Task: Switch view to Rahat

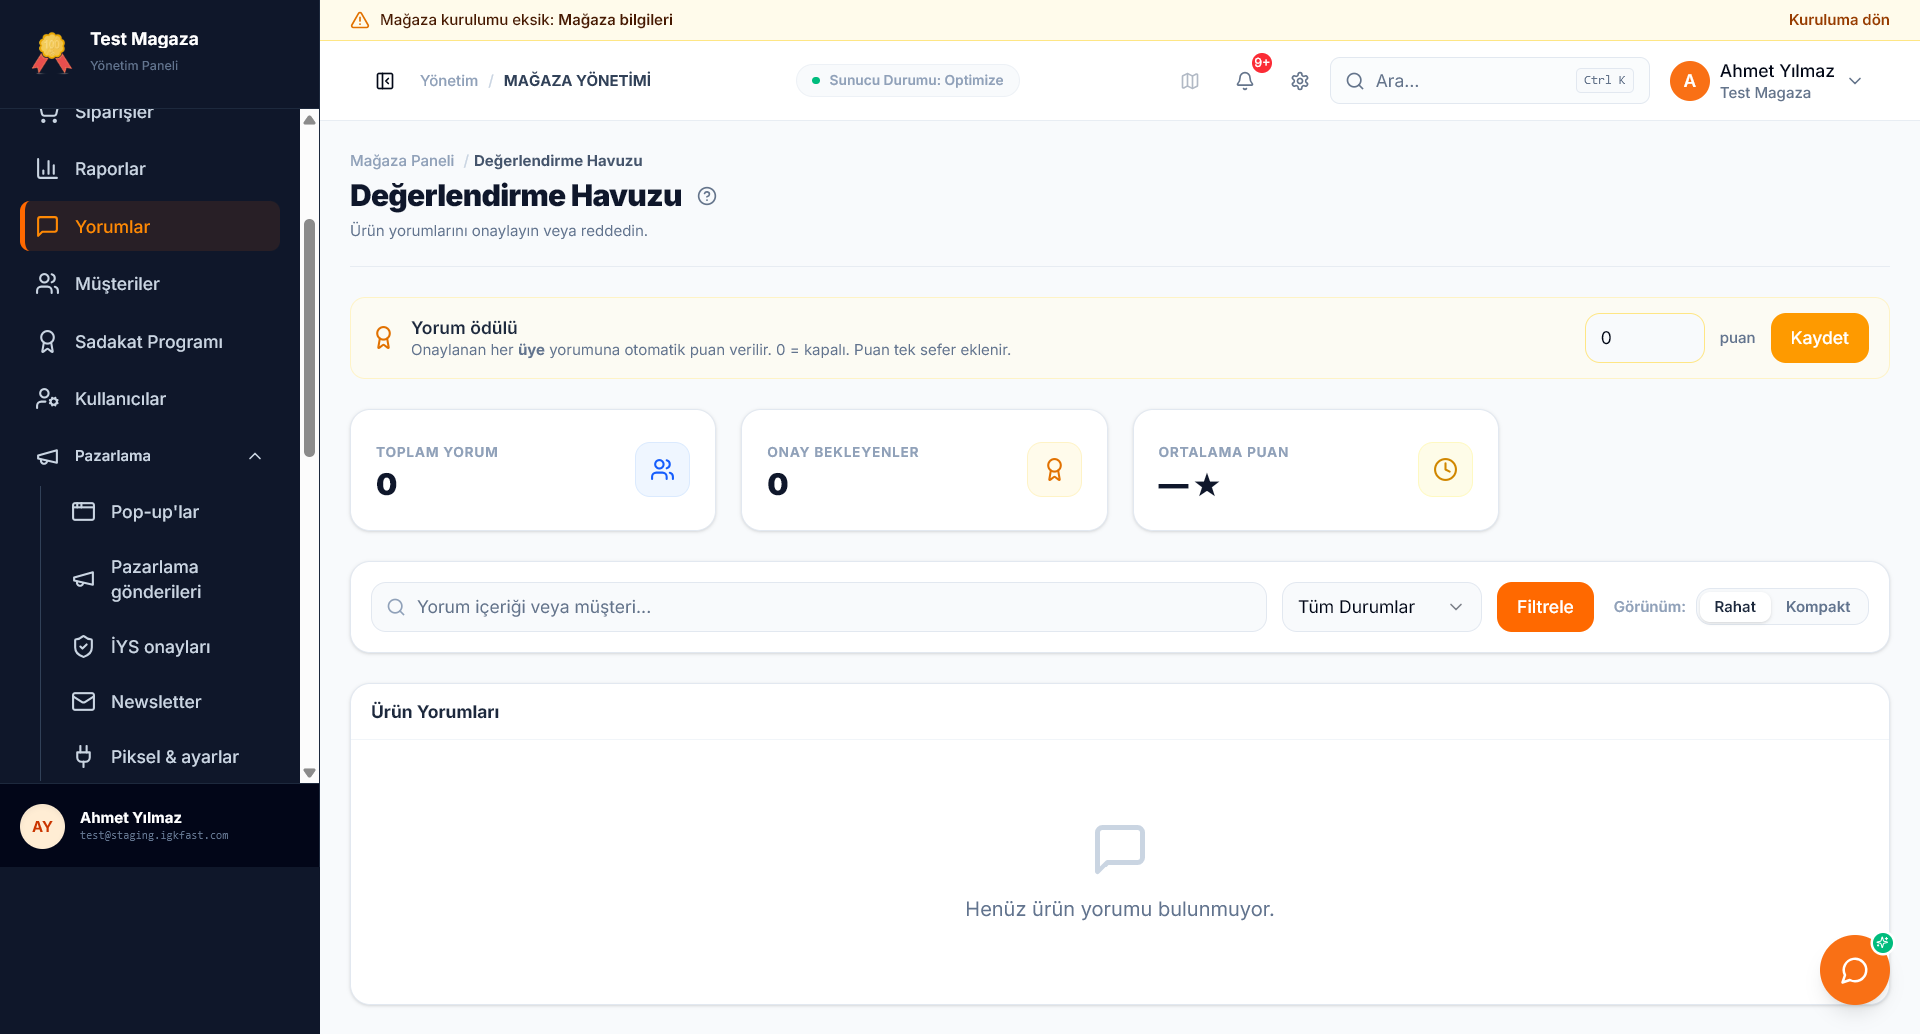Action: [x=1735, y=607]
